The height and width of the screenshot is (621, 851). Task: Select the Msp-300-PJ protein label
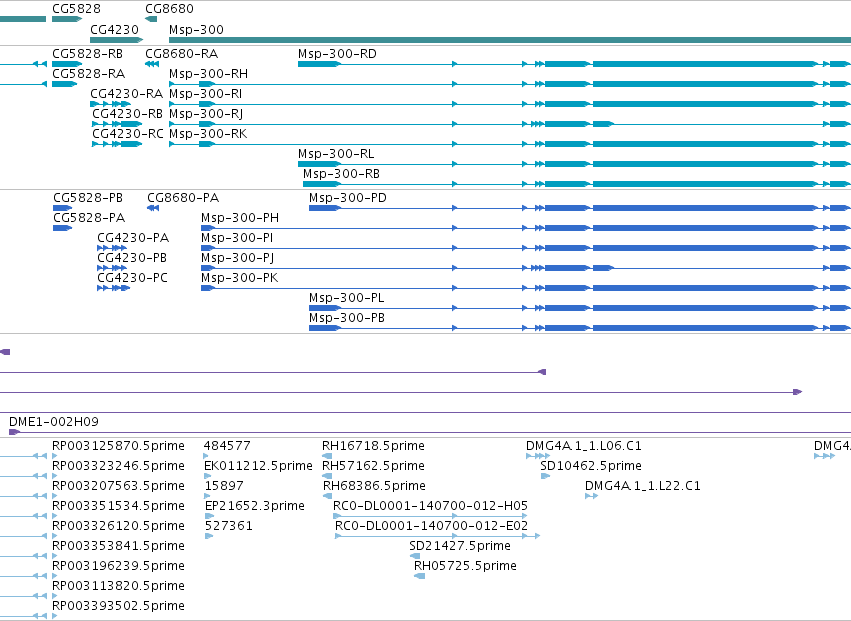click(238, 258)
